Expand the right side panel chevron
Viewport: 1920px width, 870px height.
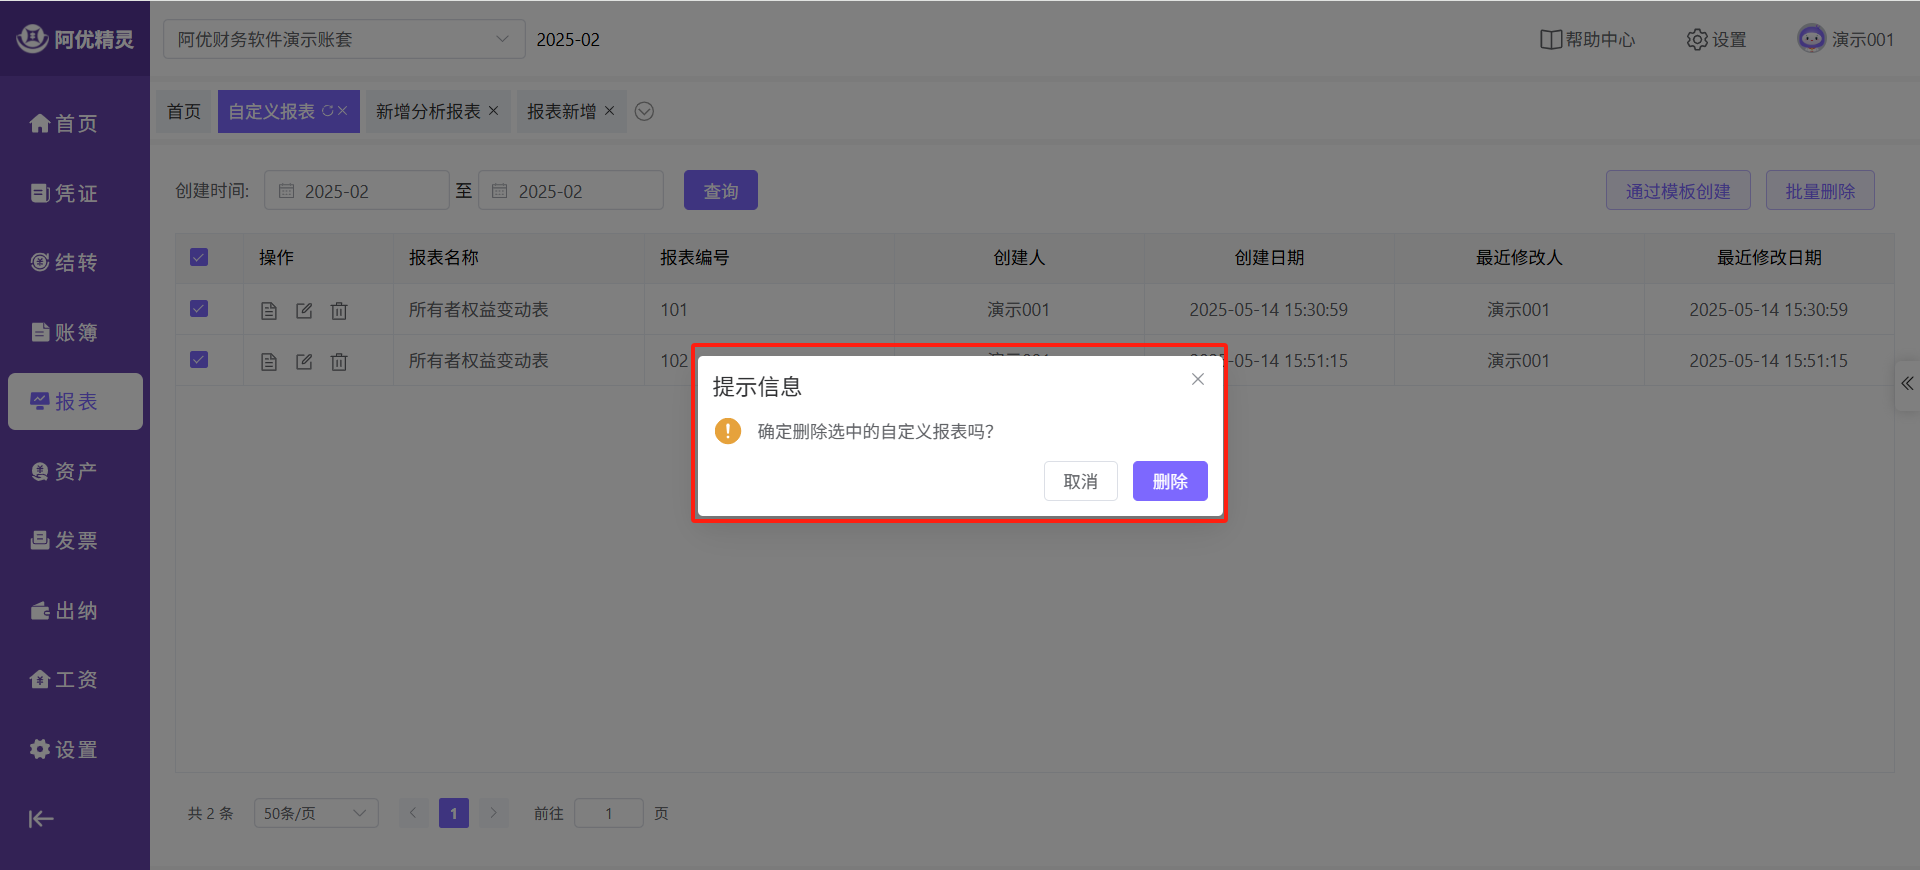[x=1907, y=384]
